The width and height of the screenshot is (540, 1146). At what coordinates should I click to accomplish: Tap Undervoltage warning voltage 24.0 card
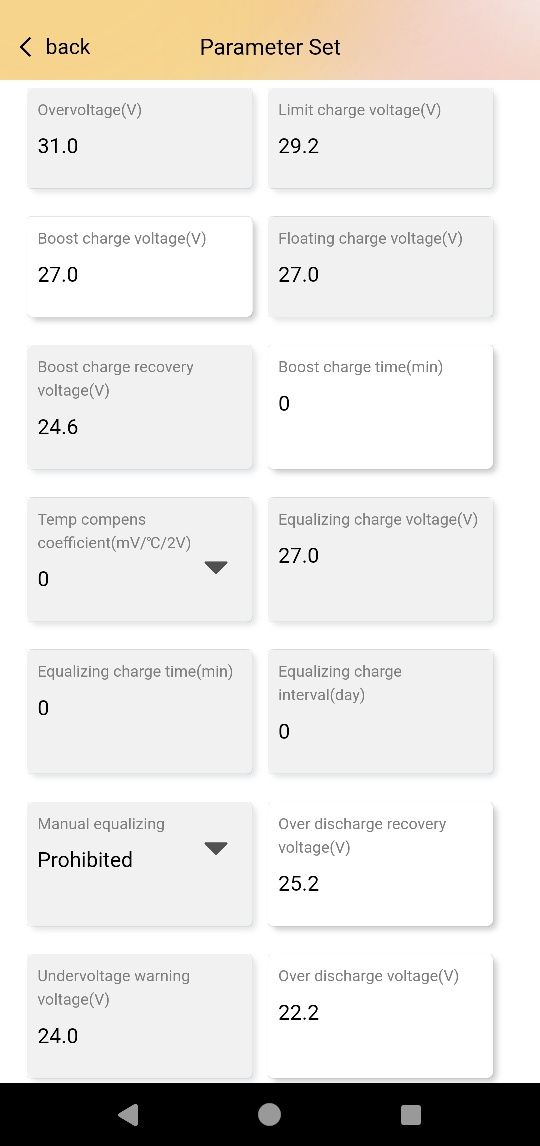click(140, 1016)
